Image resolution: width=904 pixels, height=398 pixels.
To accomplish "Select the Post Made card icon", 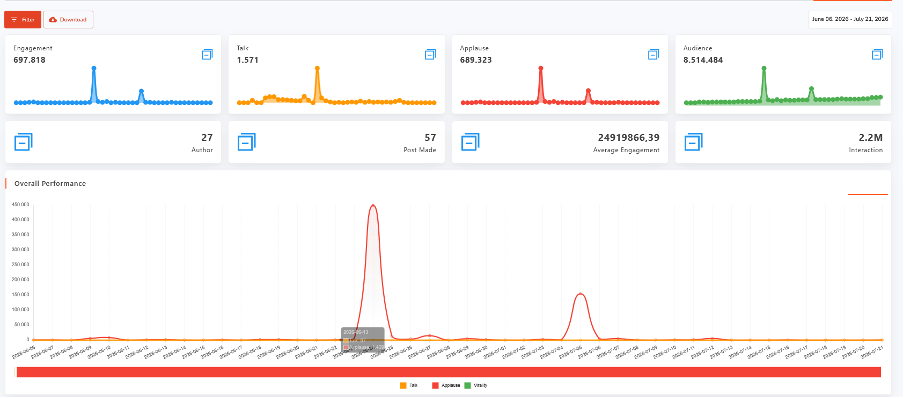I will pyautogui.click(x=247, y=141).
